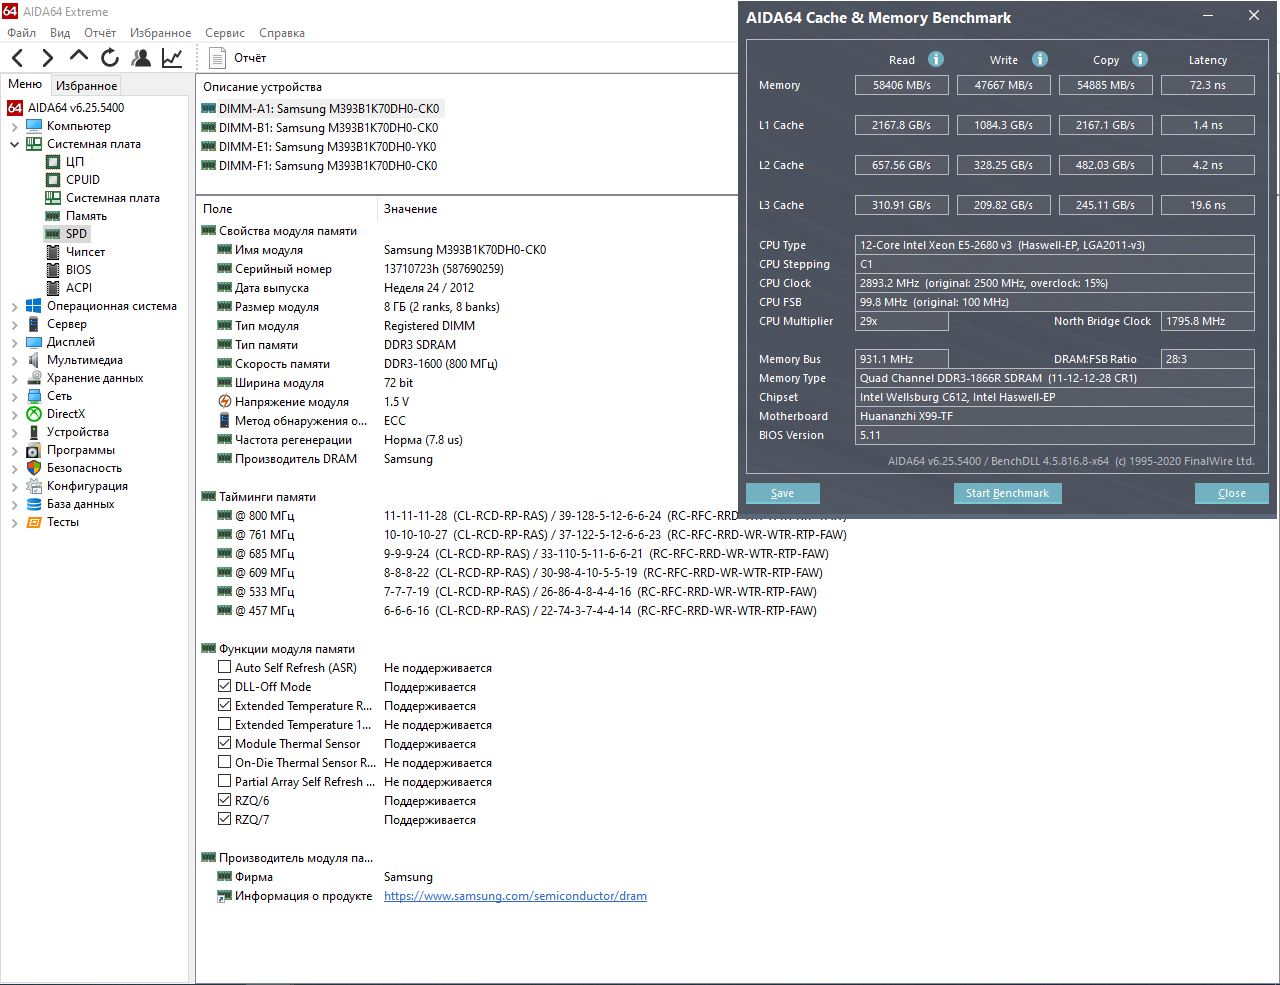Screen dimensions: 1280x985
Task: Open the Справка menu
Action: pos(282,33)
